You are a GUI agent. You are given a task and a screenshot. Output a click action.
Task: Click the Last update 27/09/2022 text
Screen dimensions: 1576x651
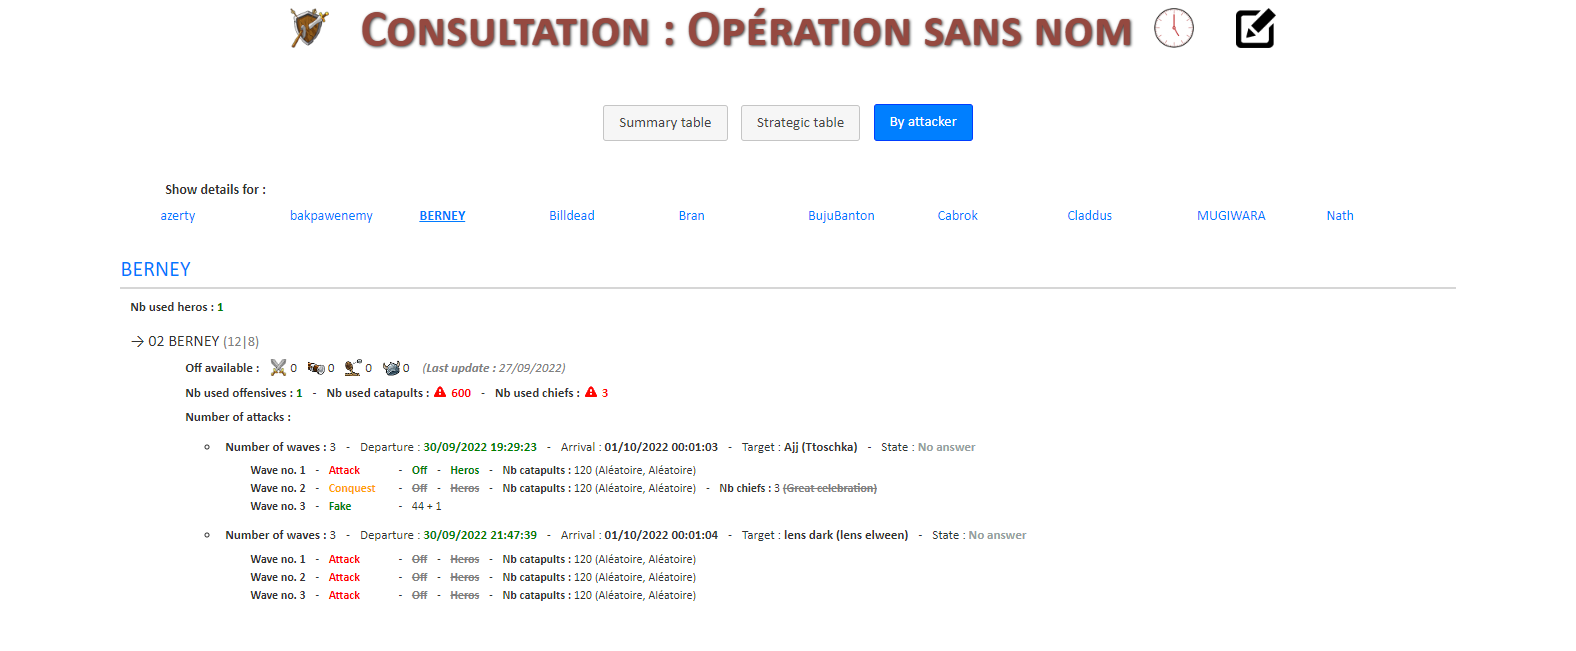(x=494, y=368)
